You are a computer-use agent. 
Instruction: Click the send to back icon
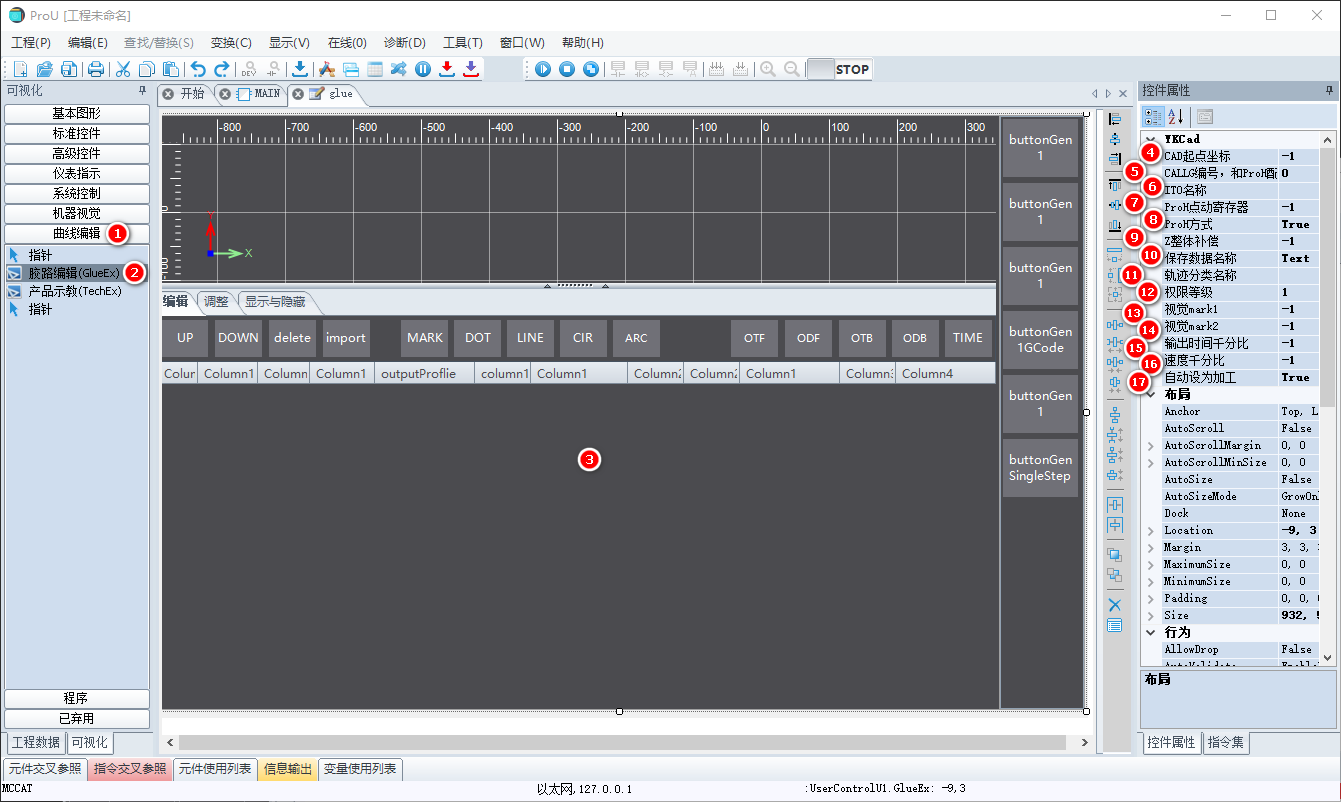(x=1115, y=575)
